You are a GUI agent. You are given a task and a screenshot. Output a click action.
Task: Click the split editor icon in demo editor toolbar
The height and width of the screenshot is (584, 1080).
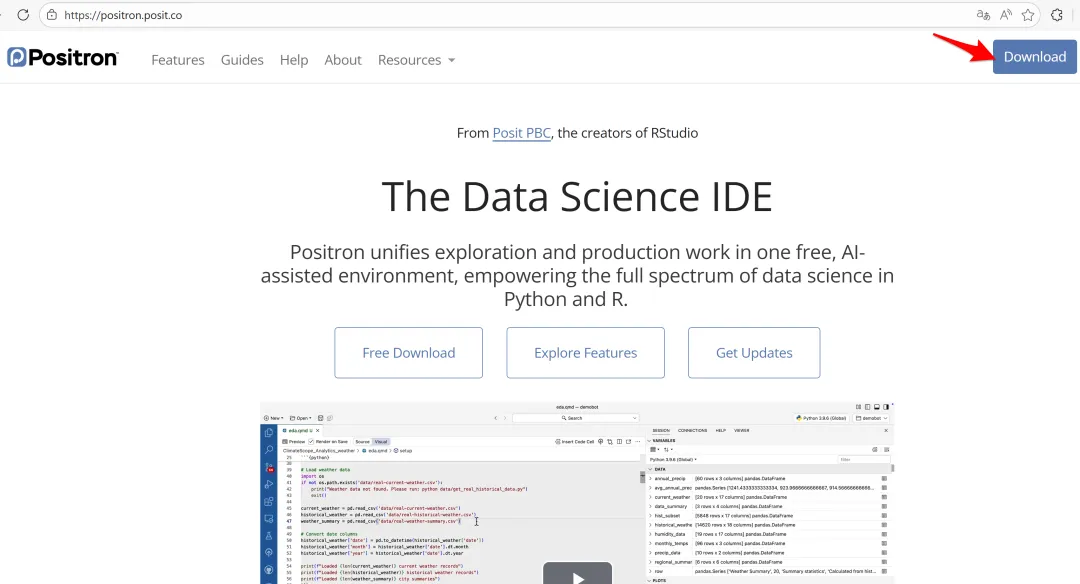(619, 441)
